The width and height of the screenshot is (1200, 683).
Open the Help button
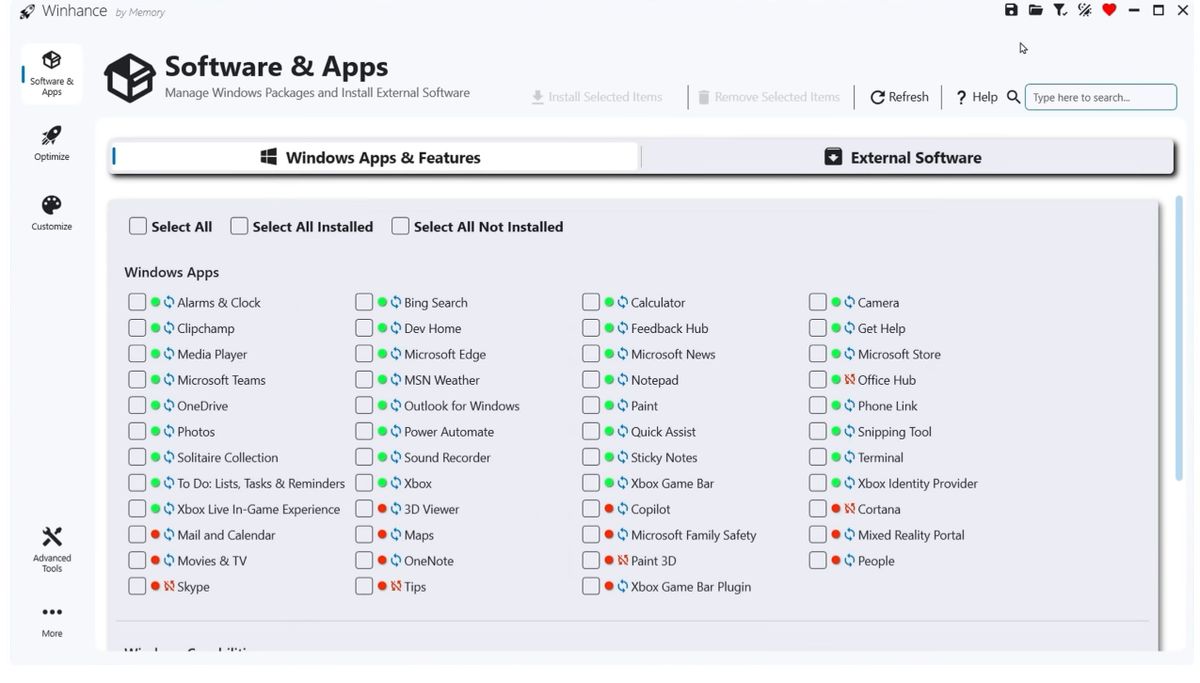976,97
